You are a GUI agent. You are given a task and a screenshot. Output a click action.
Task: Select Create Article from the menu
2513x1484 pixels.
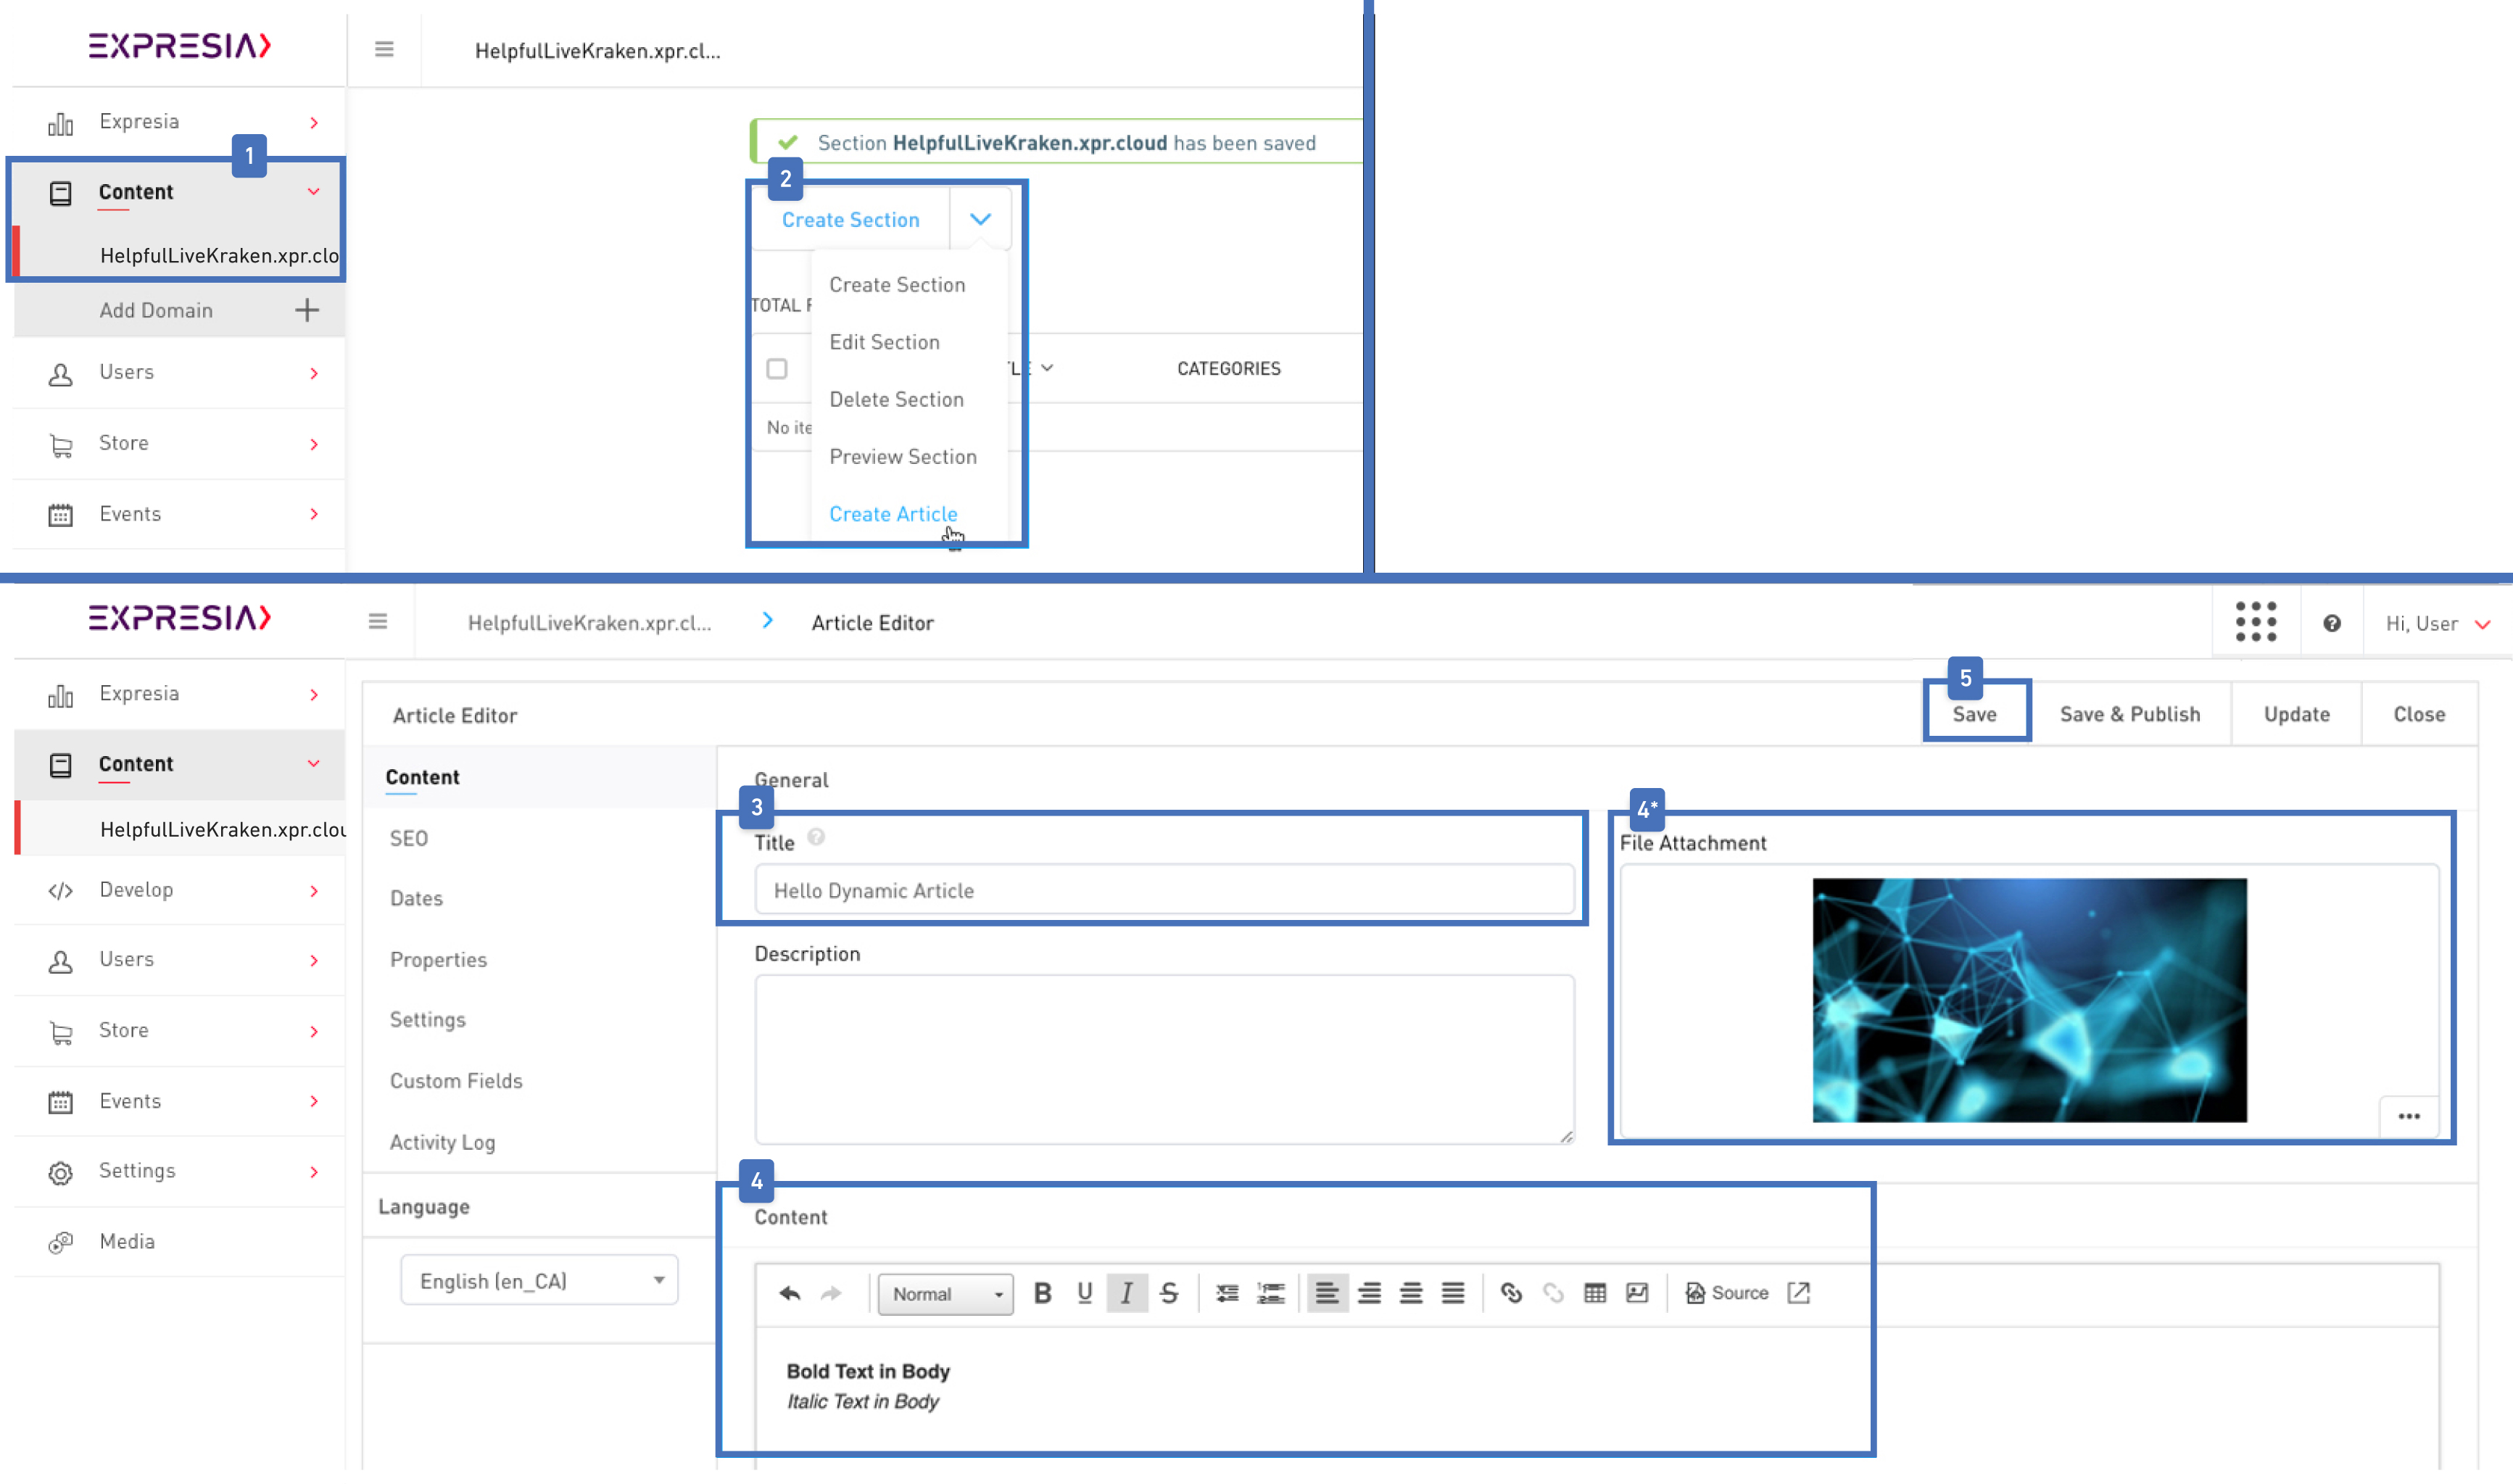tap(893, 513)
